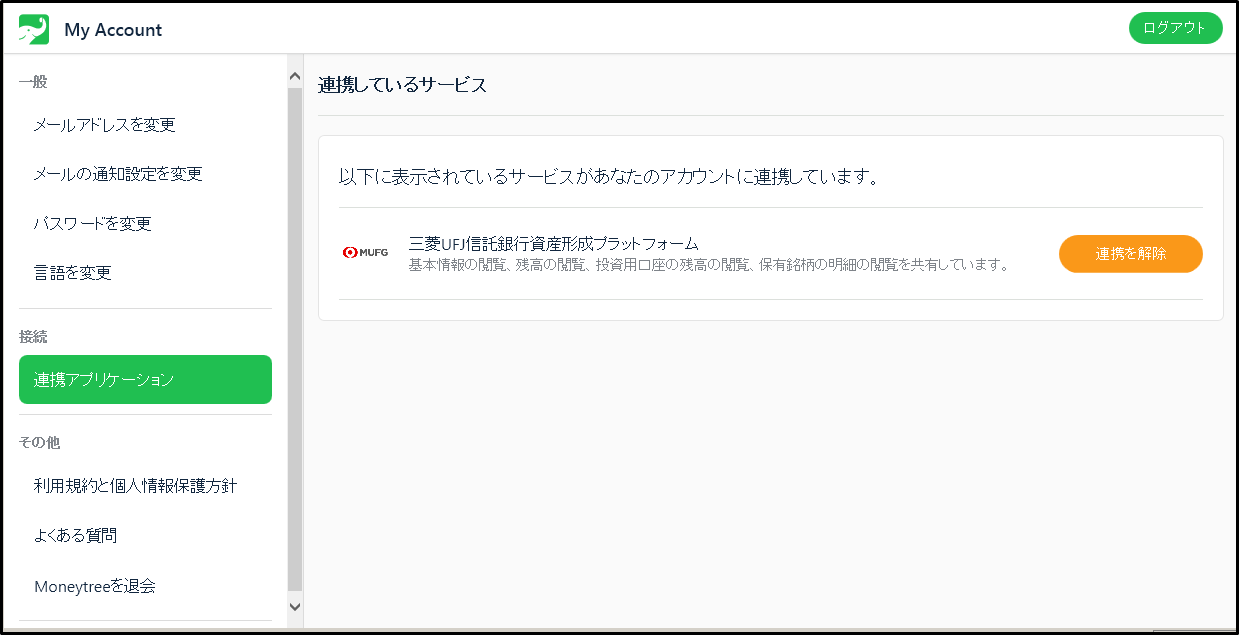
Task: Click the 基本情報の閲覧 shared permissions description
Action: point(709,265)
